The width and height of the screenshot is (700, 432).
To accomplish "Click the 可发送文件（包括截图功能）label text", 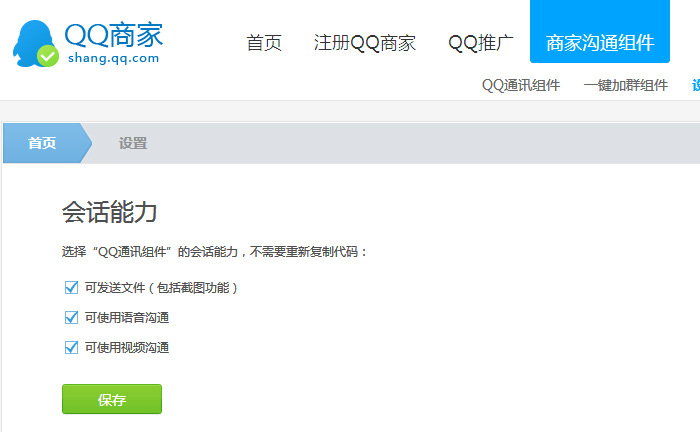I will pos(161,288).
